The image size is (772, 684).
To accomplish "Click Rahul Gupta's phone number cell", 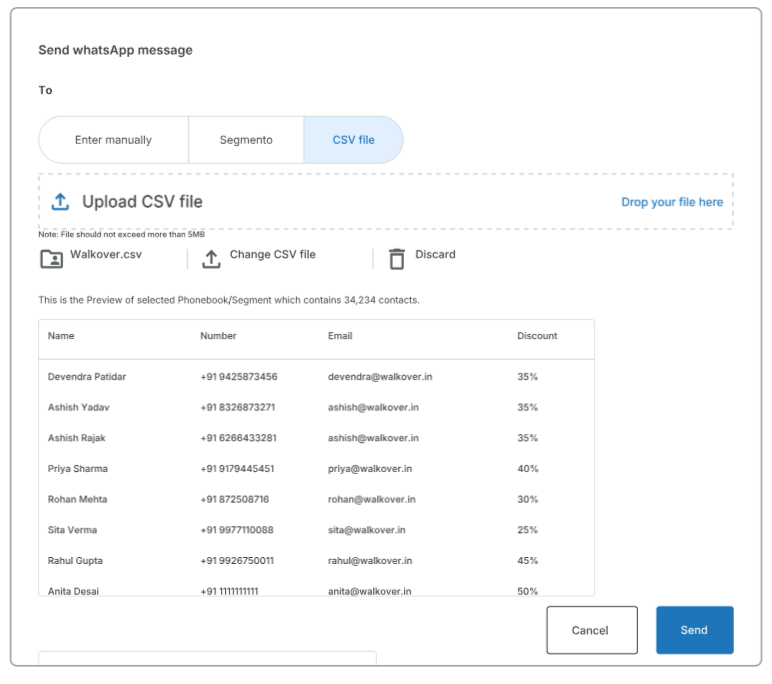I will (238, 561).
